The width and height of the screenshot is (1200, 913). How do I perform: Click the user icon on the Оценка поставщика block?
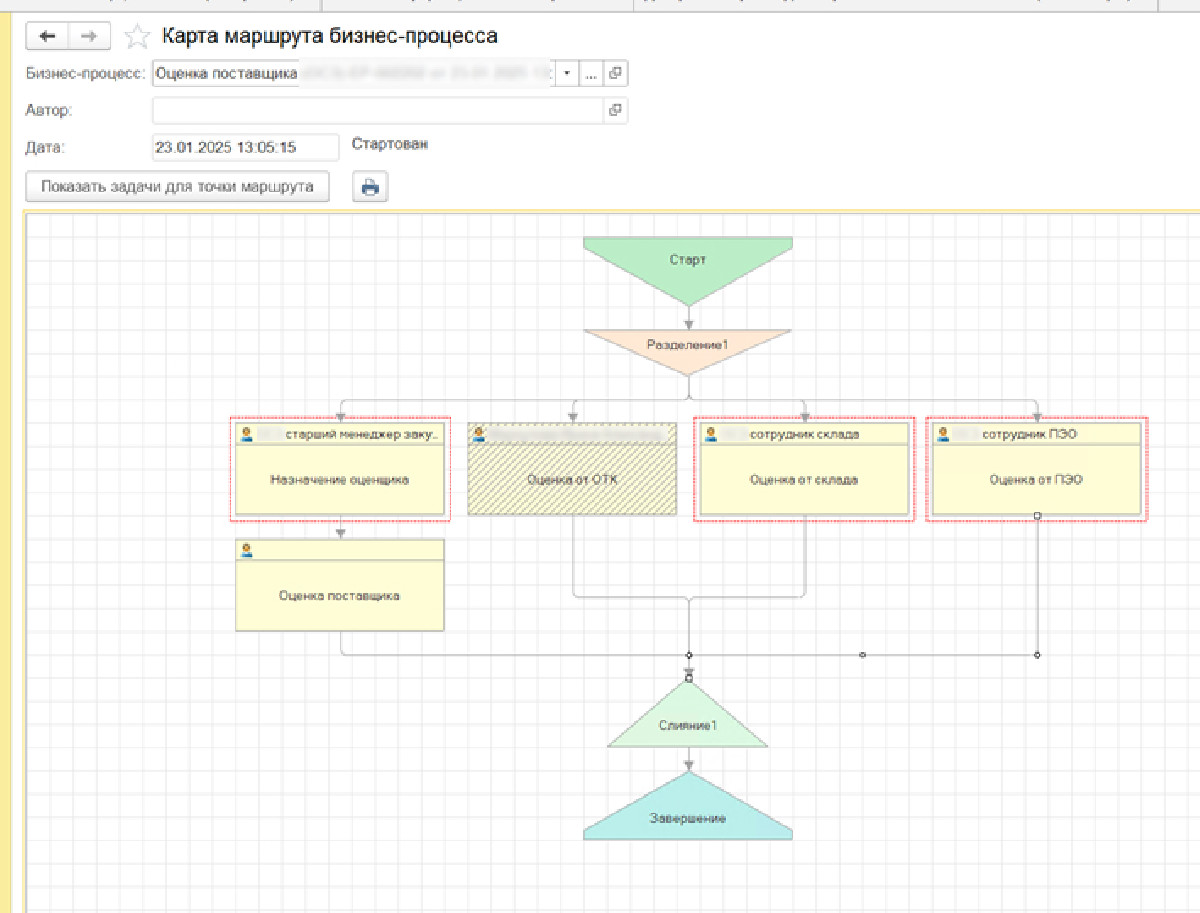(246, 550)
